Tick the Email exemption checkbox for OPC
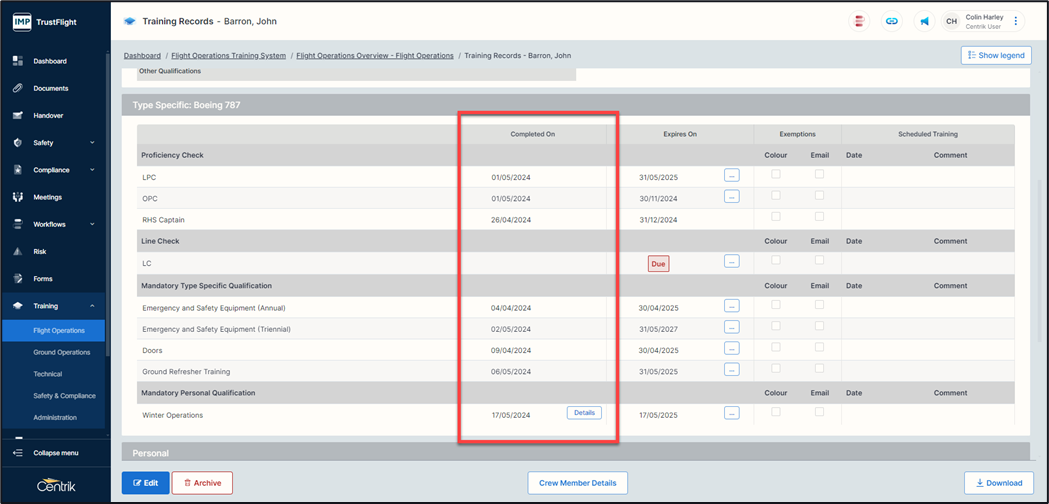The image size is (1049, 504). point(819,195)
